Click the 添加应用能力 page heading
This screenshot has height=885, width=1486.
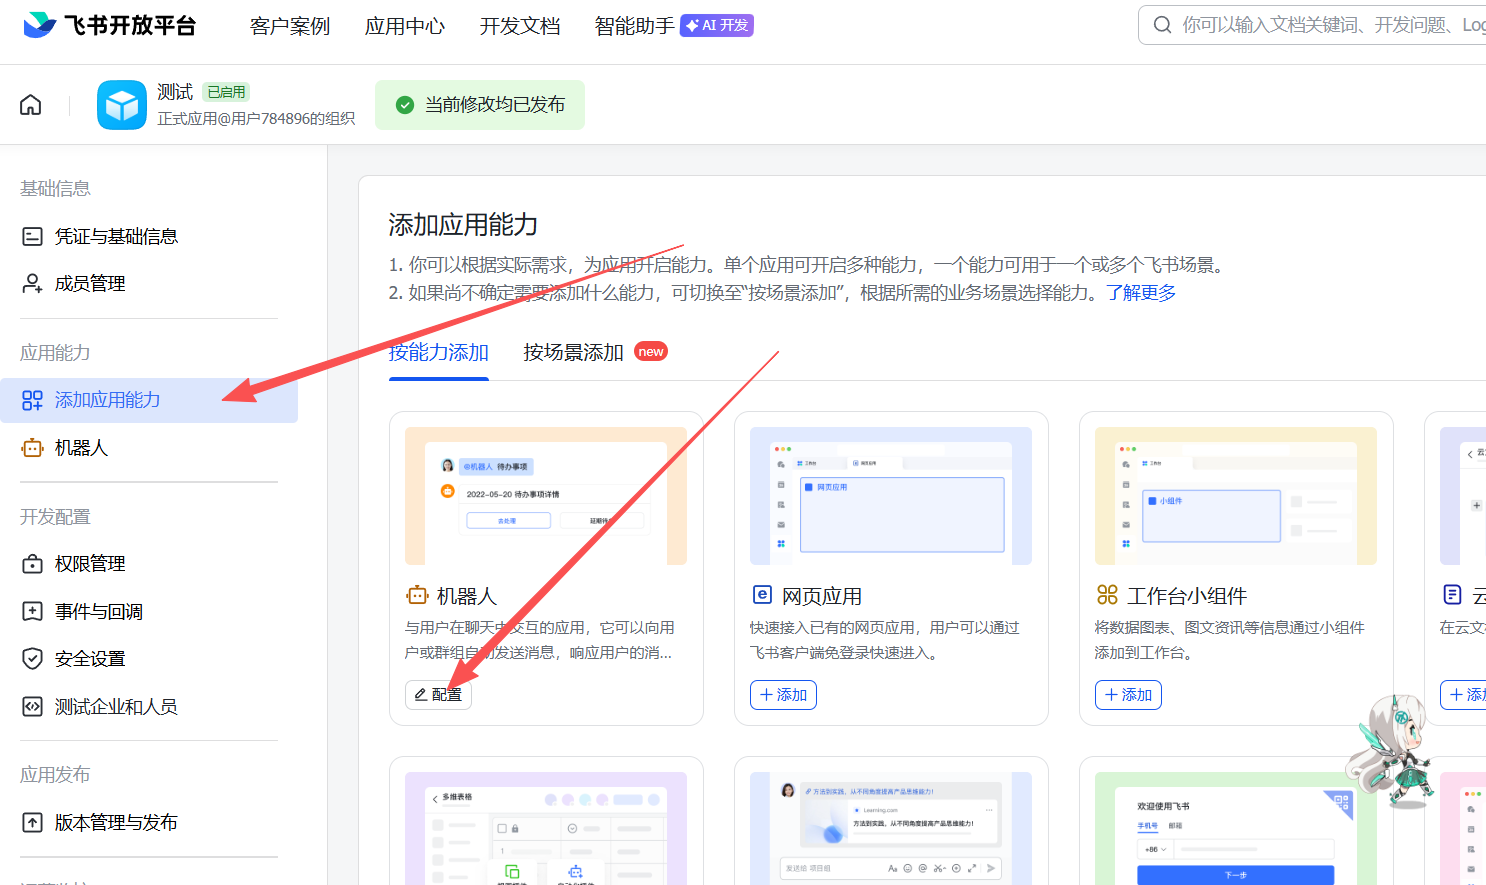coord(463,225)
